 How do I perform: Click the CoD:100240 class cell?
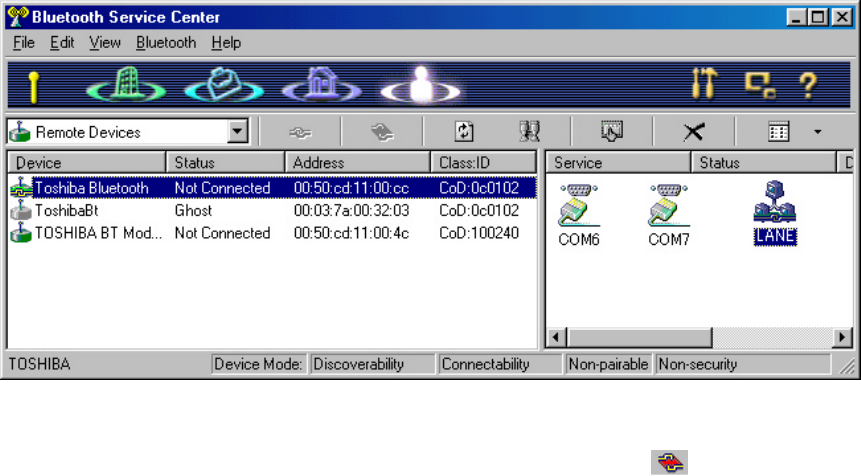tap(479, 233)
